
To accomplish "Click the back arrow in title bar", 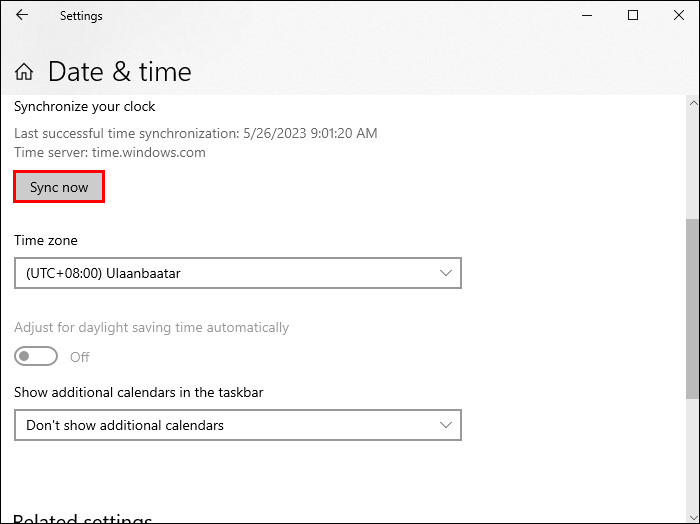I will (x=22, y=16).
